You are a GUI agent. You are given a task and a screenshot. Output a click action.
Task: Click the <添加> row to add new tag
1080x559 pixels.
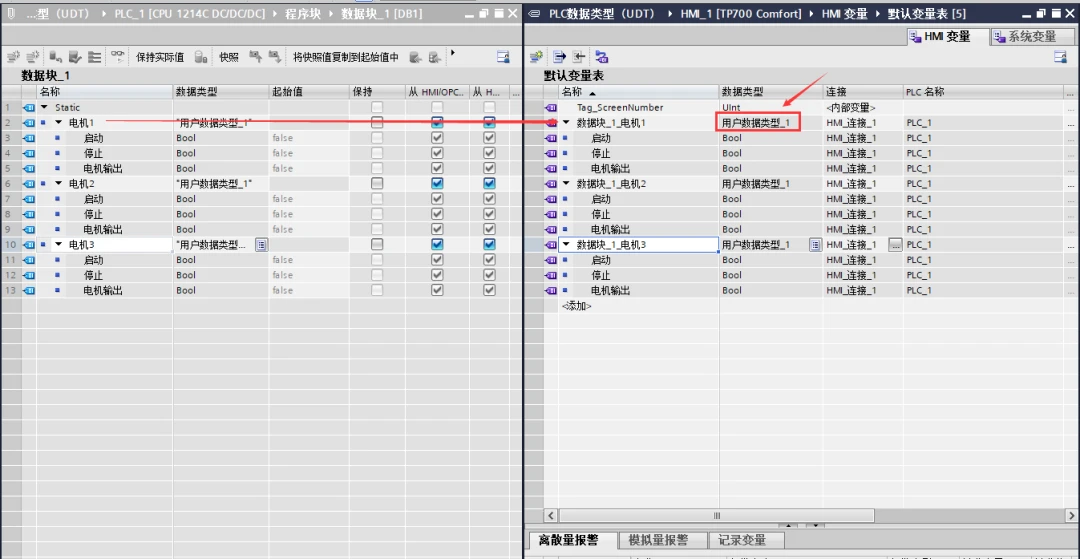(577, 306)
